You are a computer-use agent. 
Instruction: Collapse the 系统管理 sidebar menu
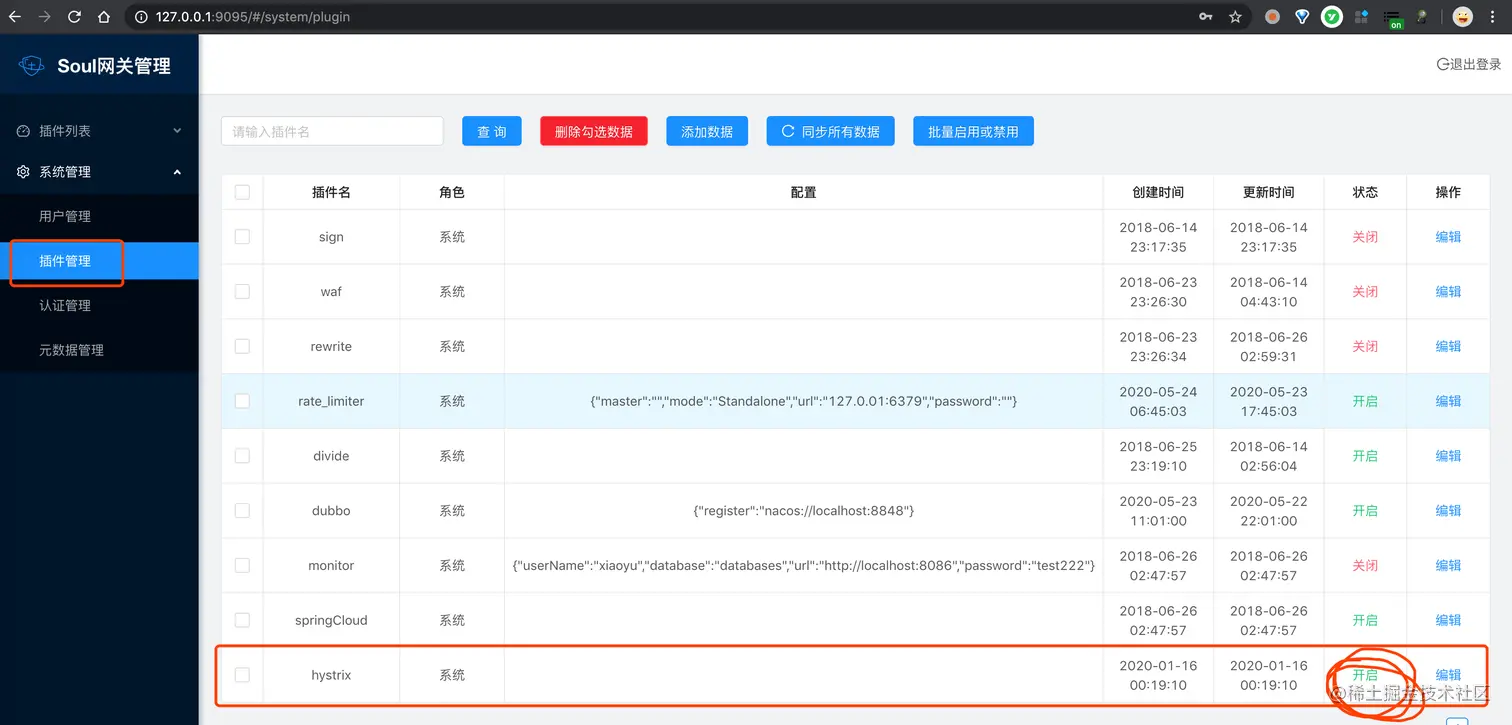click(100, 172)
